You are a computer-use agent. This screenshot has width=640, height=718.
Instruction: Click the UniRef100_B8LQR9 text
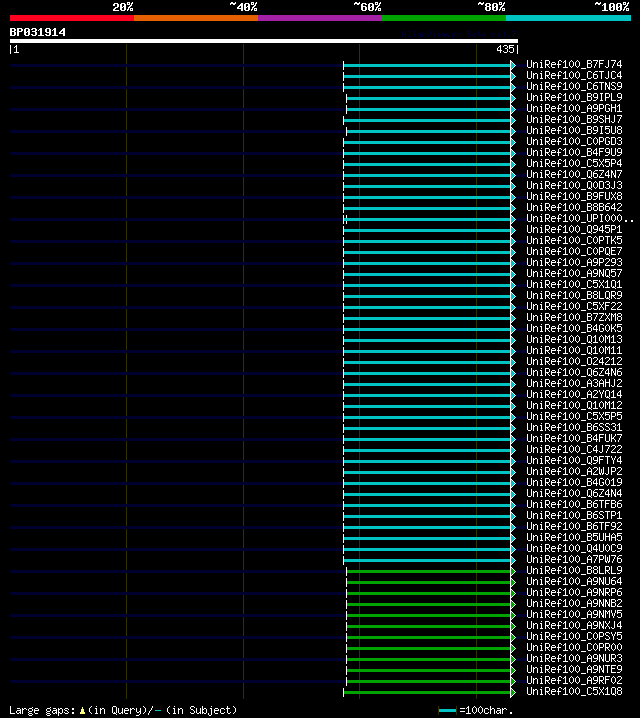point(574,295)
